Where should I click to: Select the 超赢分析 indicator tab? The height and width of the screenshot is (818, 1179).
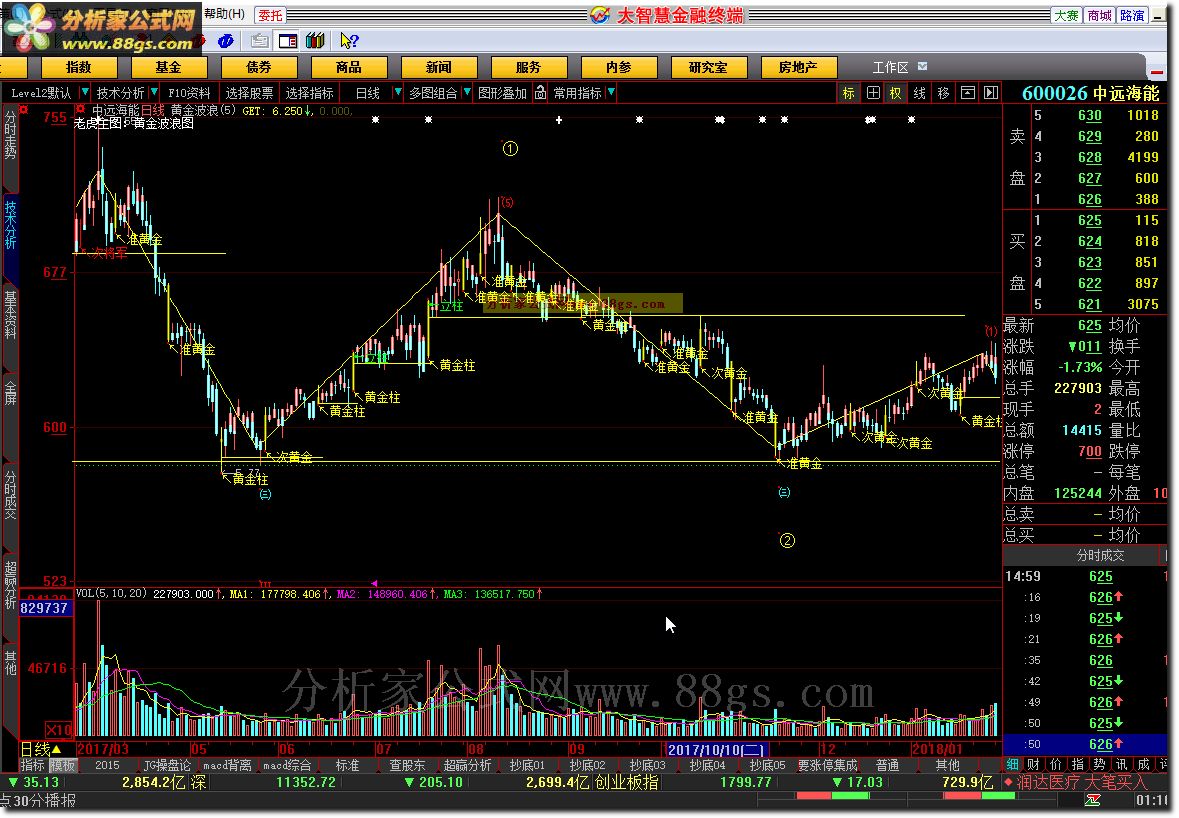[x=468, y=765]
